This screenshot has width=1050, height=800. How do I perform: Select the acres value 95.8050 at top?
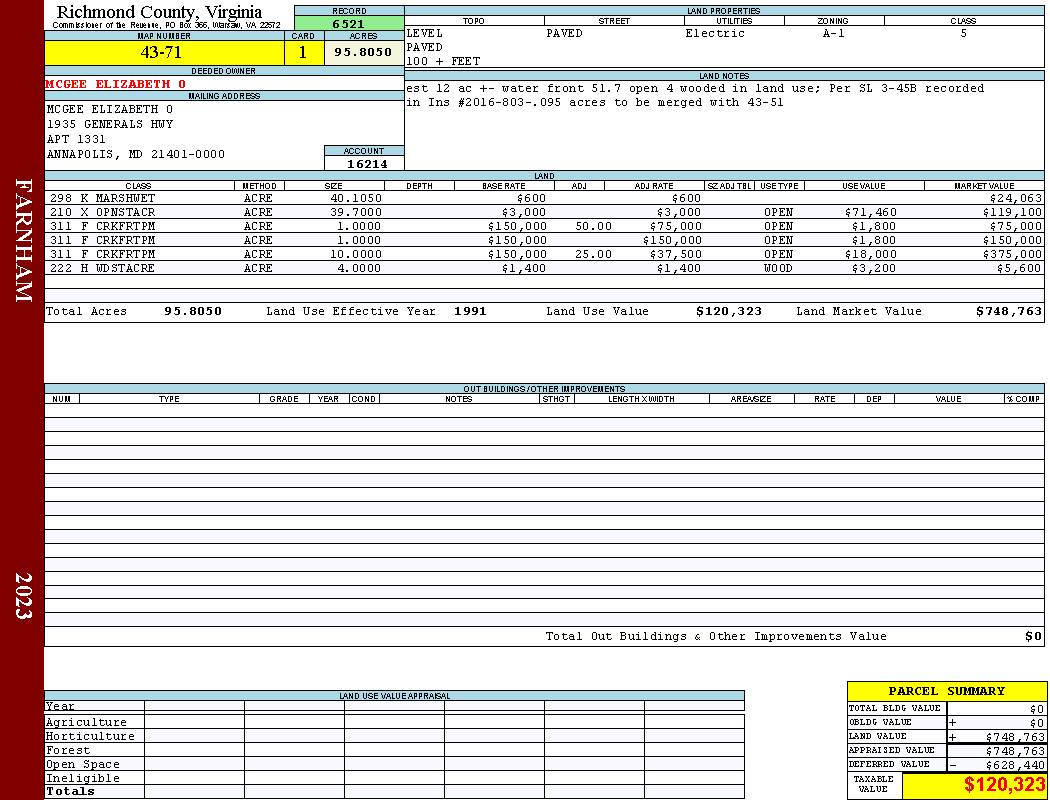pos(364,52)
